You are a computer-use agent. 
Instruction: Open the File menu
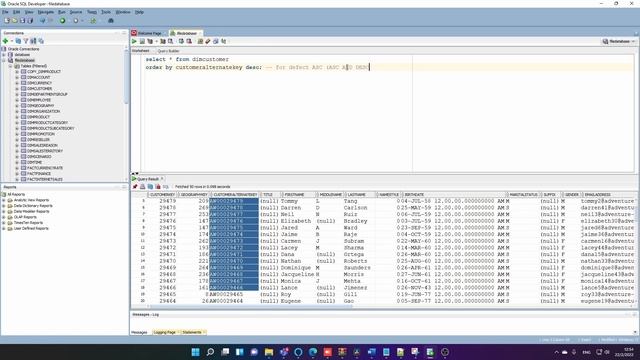pos(5,12)
